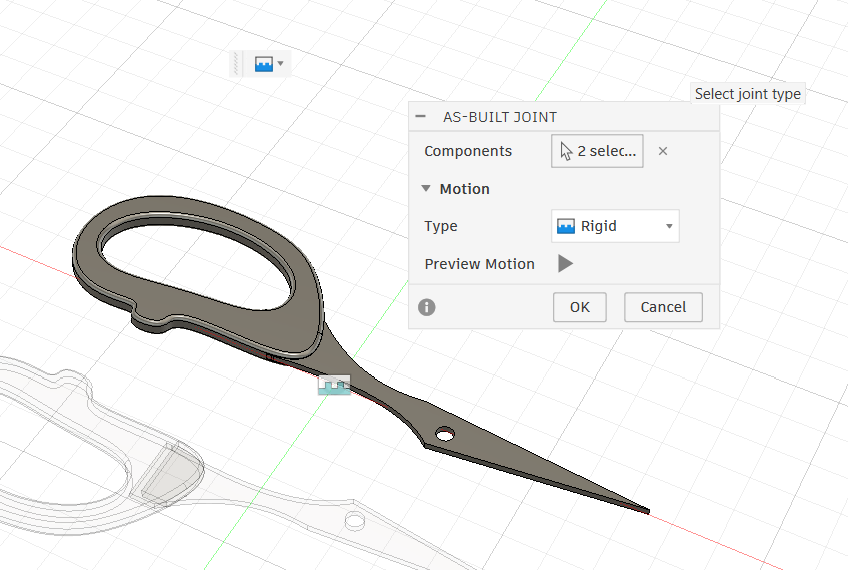Grab the floating toolbar's dotted grip handle
848x570 pixels.
237,64
